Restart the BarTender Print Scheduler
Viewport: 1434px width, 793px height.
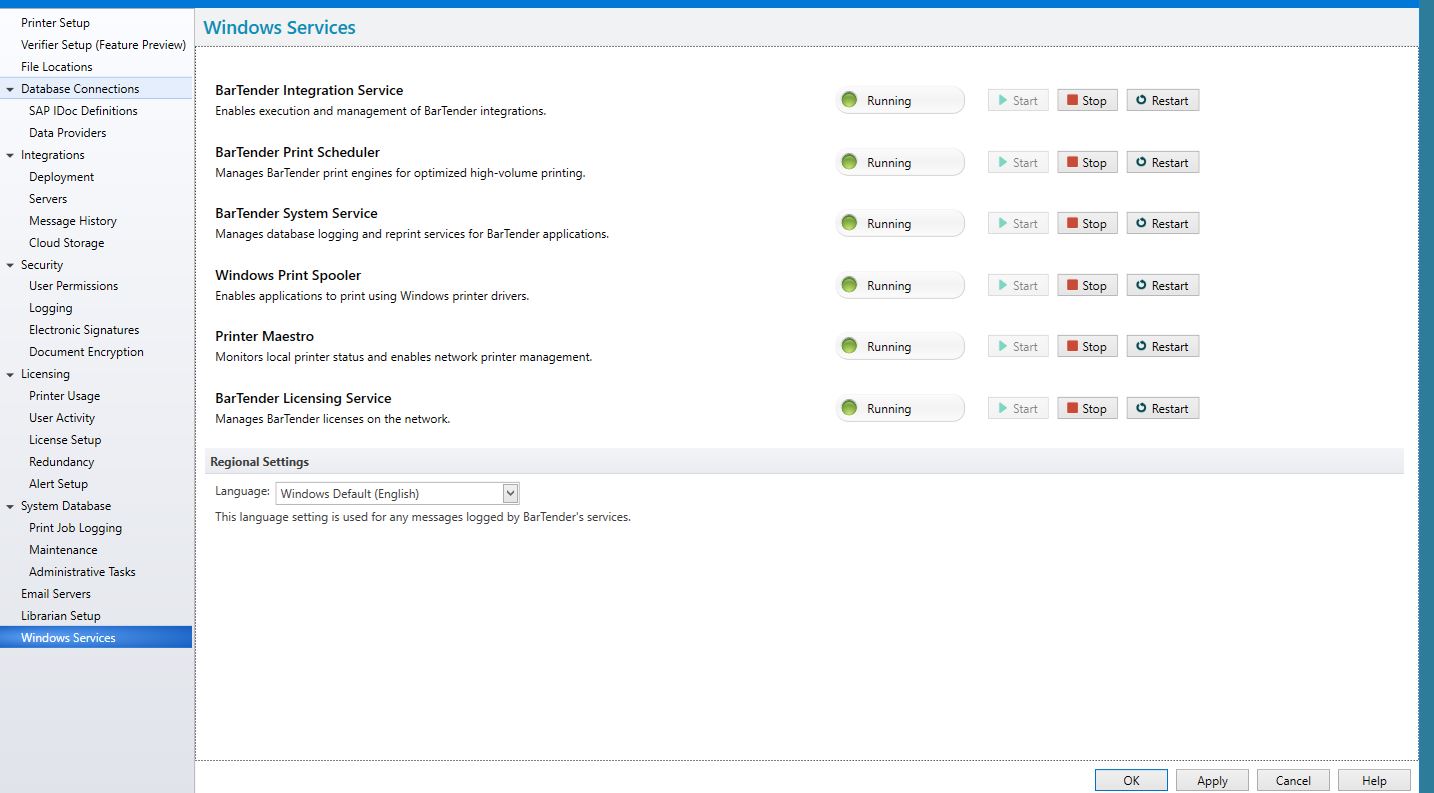coord(1162,162)
